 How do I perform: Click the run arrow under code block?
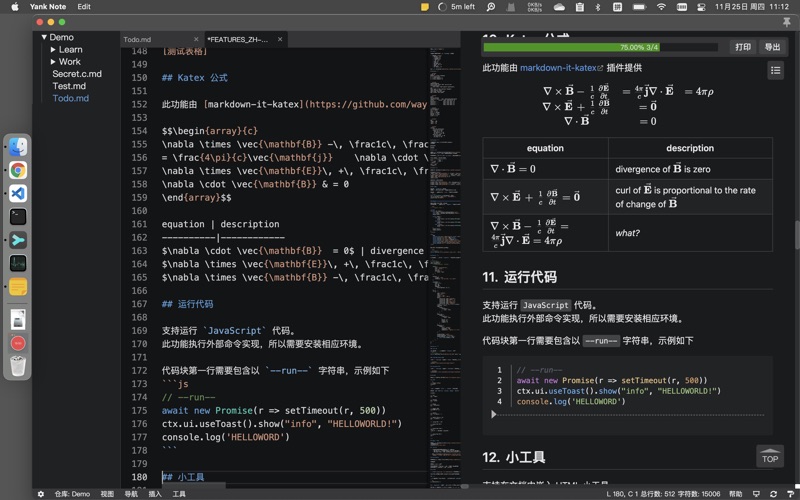[493, 414]
